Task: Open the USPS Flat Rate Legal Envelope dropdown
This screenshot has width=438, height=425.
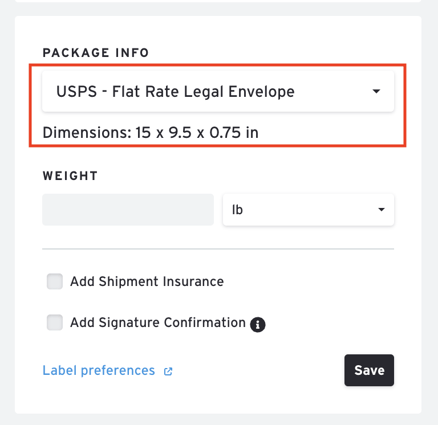Action: [x=218, y=91]
